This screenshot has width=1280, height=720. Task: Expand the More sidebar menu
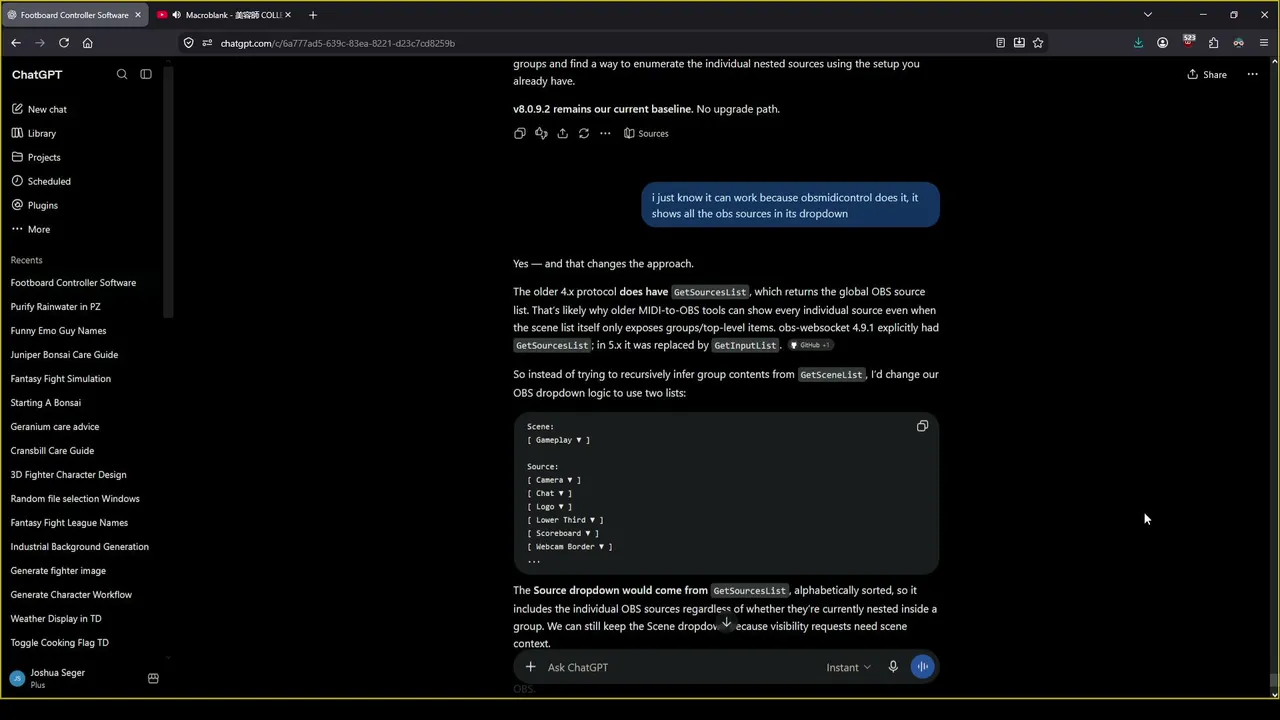coord(39,229)
